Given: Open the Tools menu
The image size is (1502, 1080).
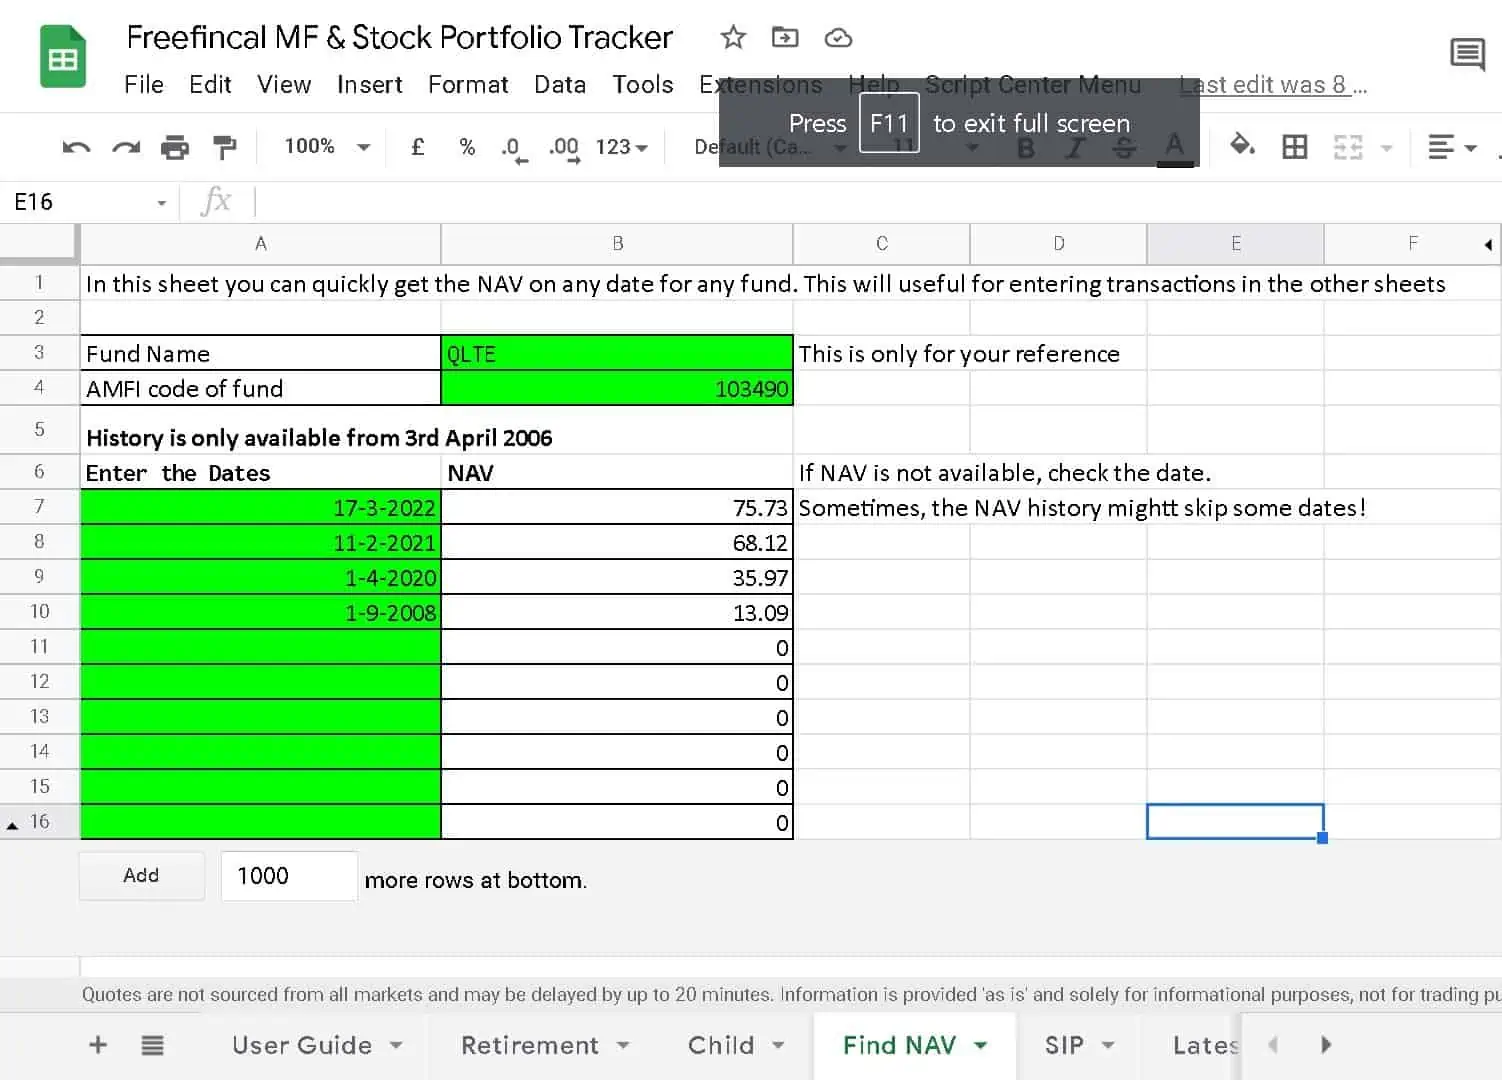Looking at the screenshot, I should pyautogui.click(x=643, y=85).
